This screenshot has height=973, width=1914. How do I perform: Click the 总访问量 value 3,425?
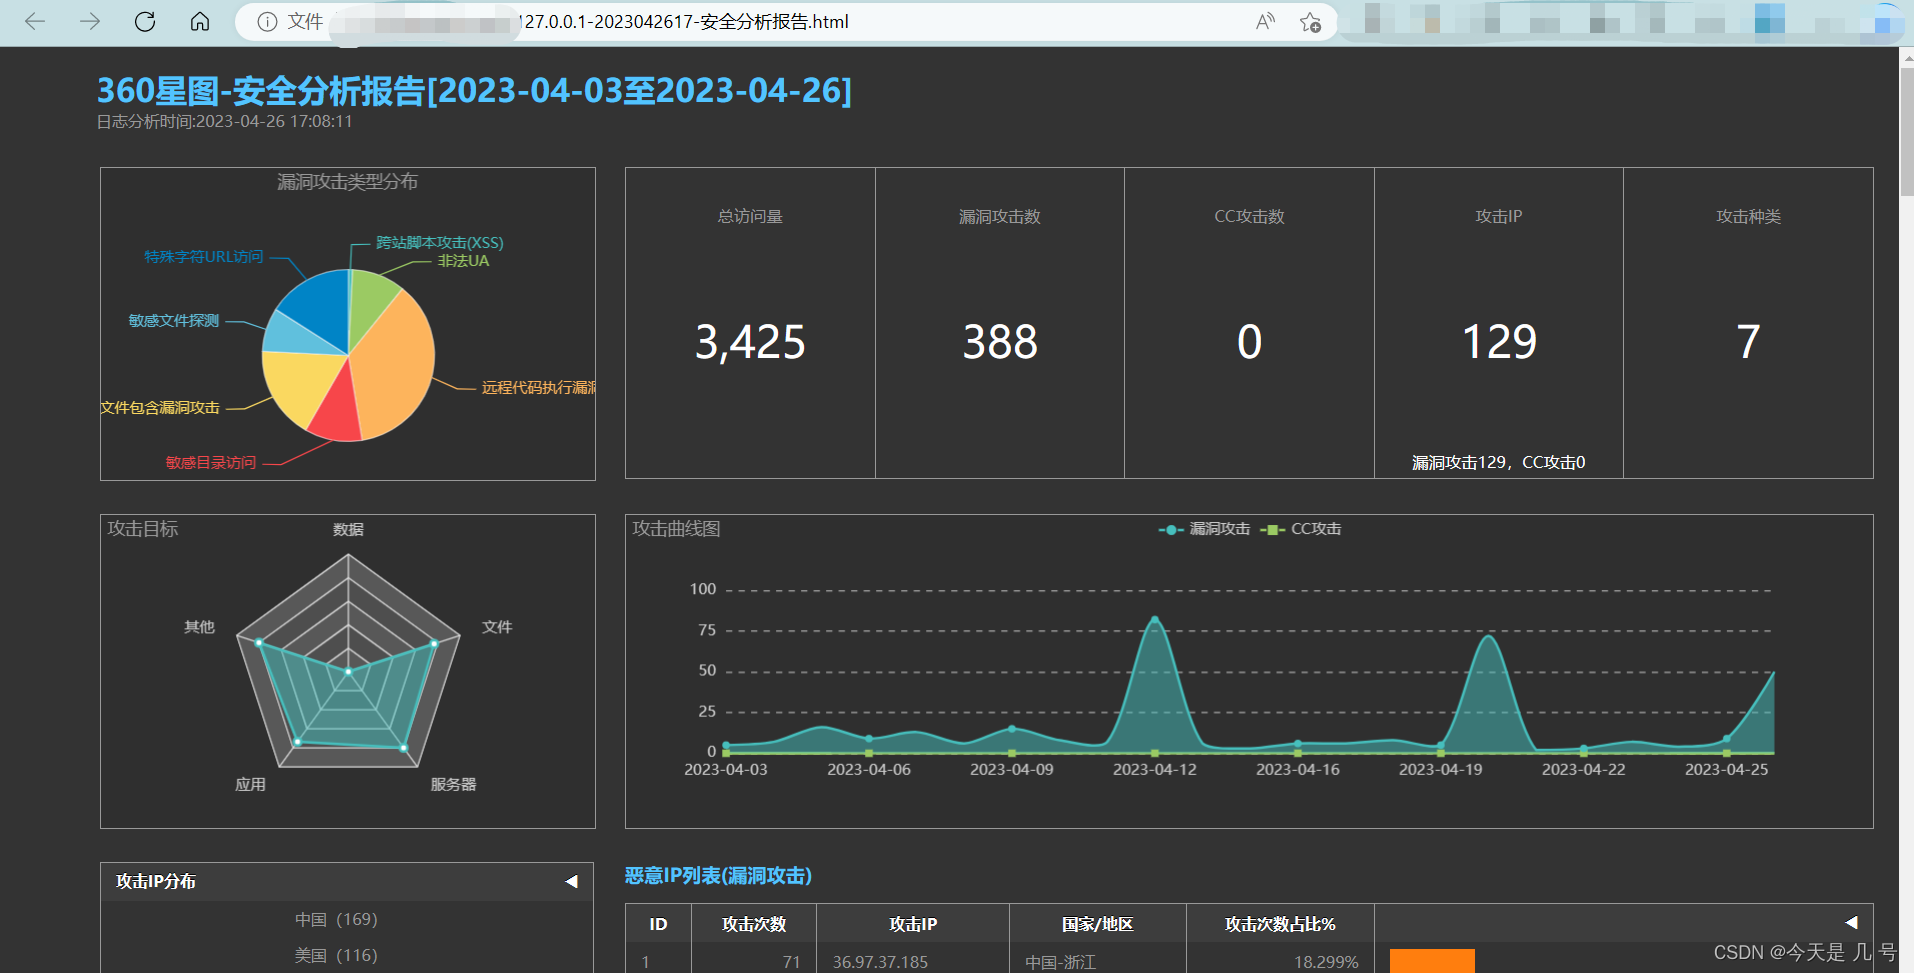[x=750, y=342]
